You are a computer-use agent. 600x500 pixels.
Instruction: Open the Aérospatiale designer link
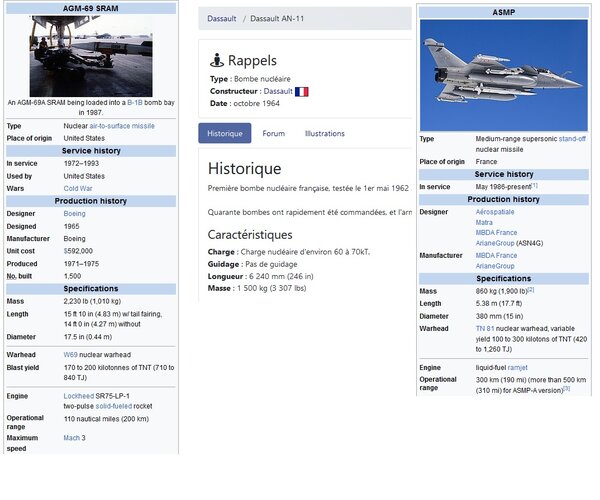click(495, 212)
